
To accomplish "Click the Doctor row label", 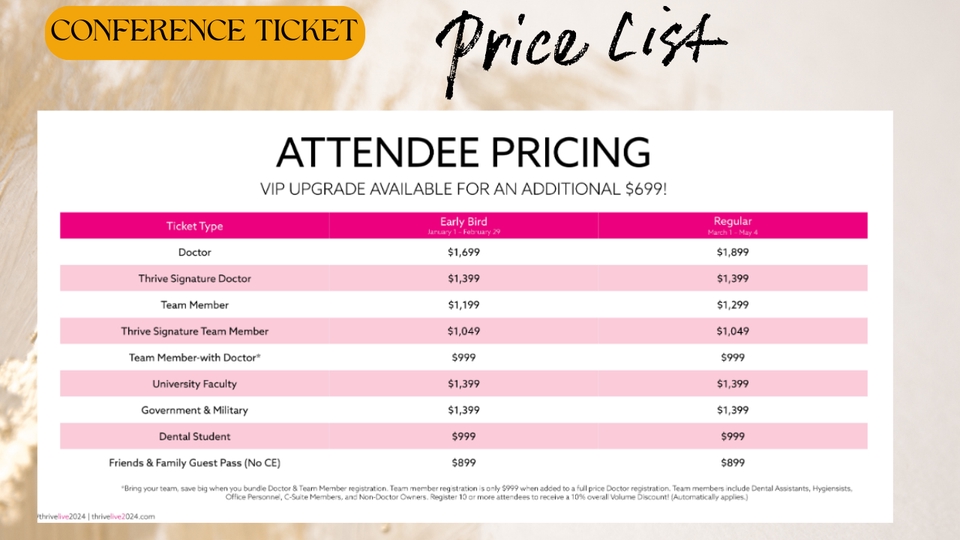I will [x=195, y=252].
